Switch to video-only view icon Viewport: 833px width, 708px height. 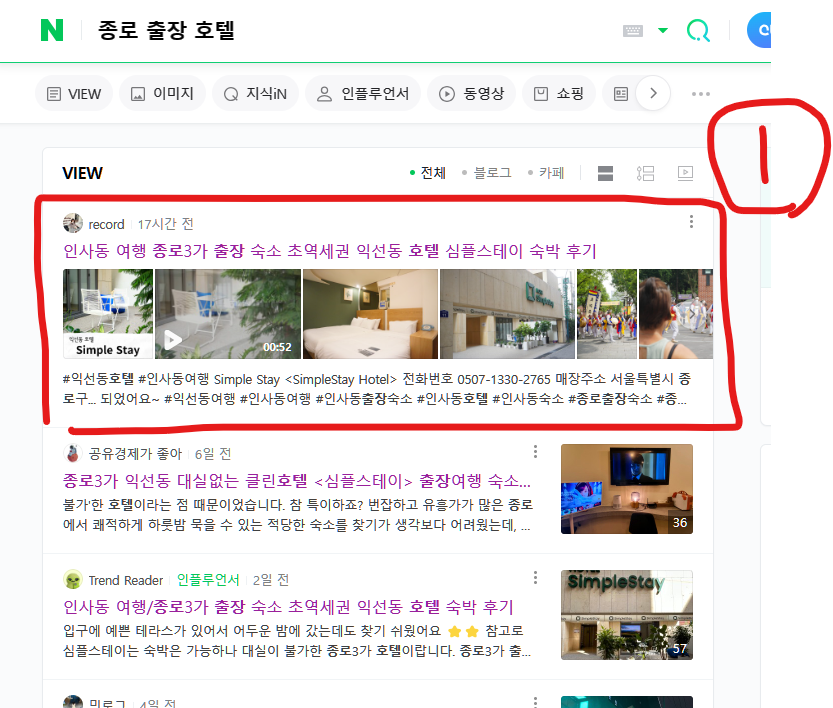click(685, 173)
